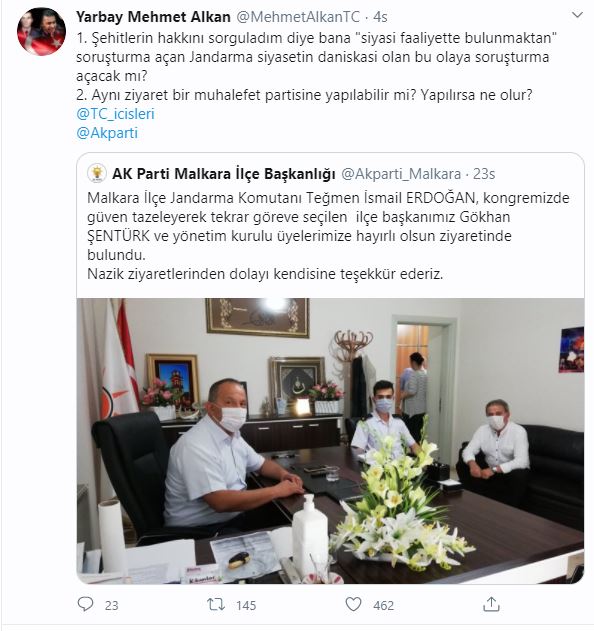Screen dimensions: 594x631
Task: Click the 23s quoted tweet timestamp
Action: [x=484, y=174]
